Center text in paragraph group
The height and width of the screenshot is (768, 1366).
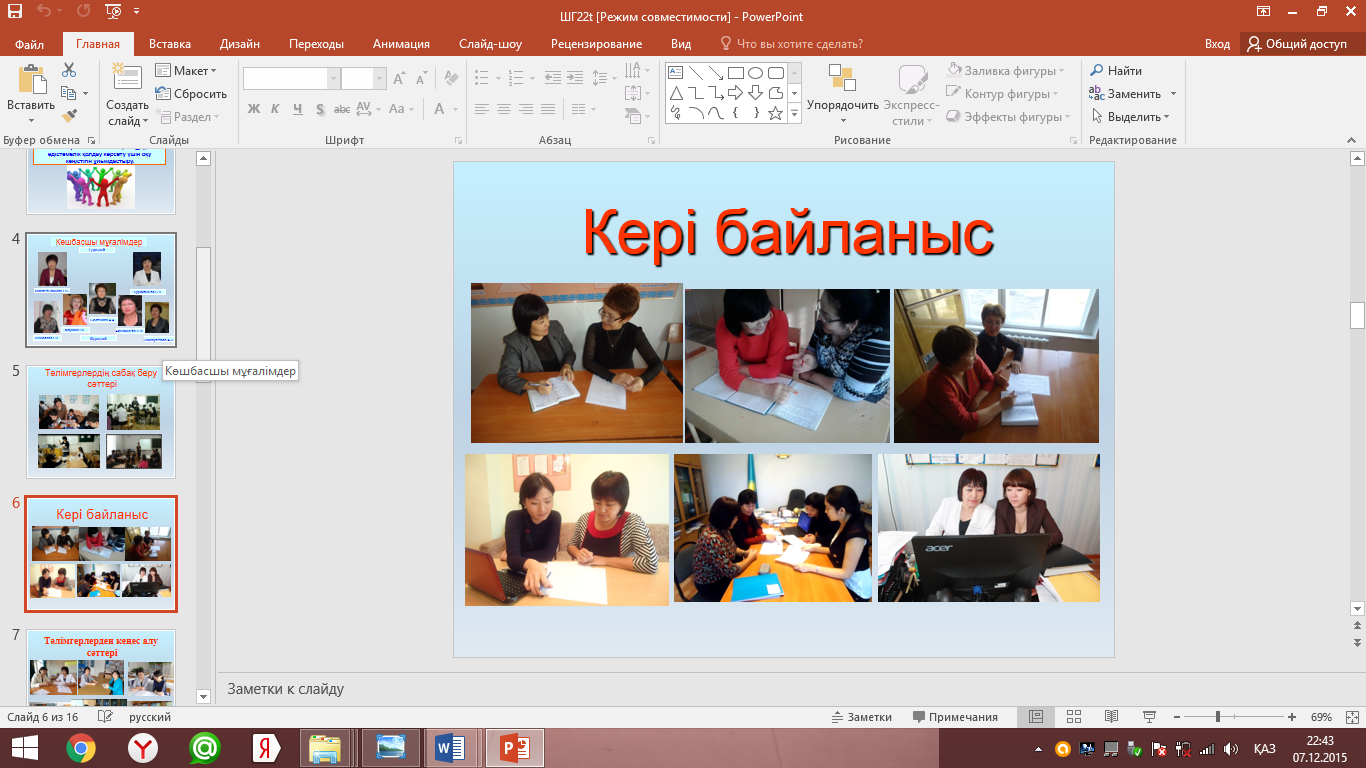[504, 109]
